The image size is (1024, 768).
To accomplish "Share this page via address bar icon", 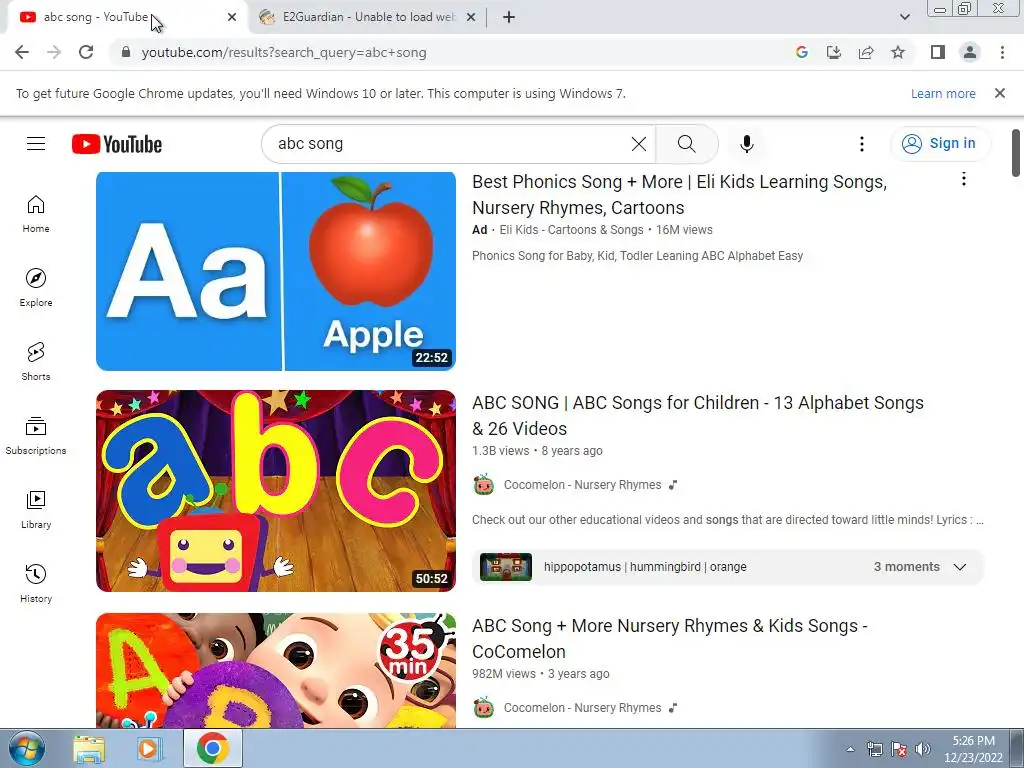I will coord(866,52).
